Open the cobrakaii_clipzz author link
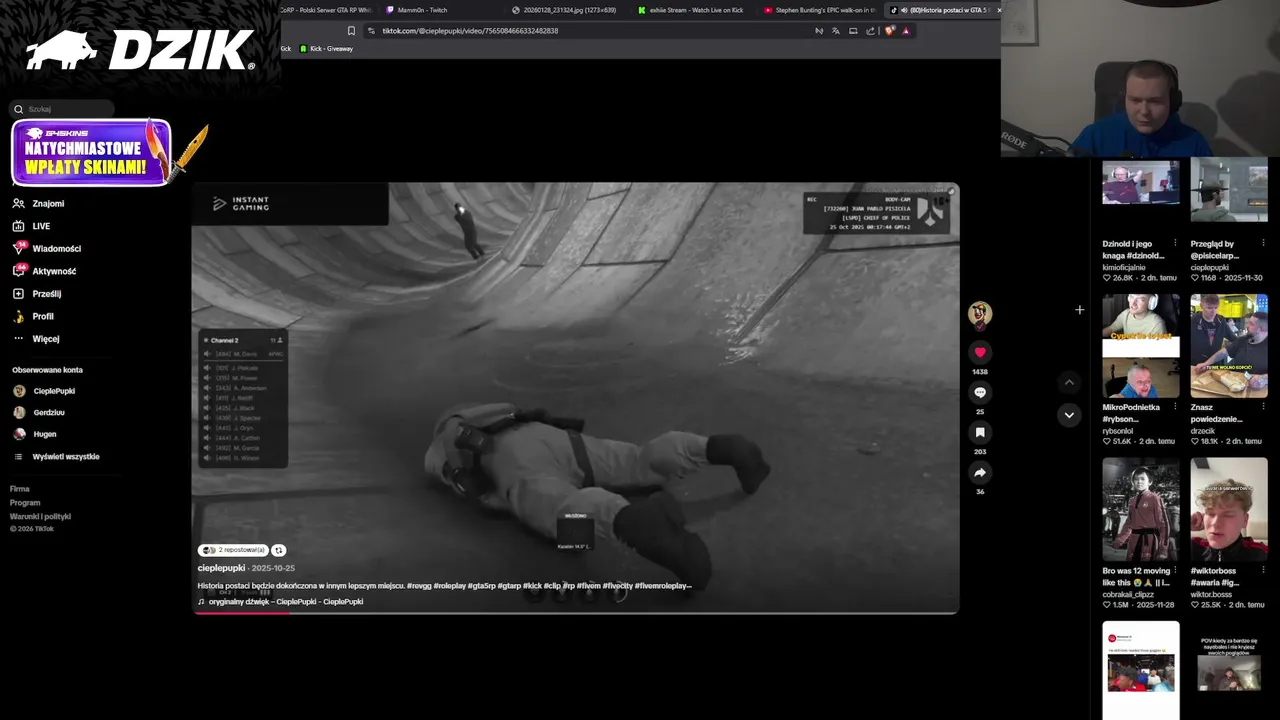 [1128, 594]
